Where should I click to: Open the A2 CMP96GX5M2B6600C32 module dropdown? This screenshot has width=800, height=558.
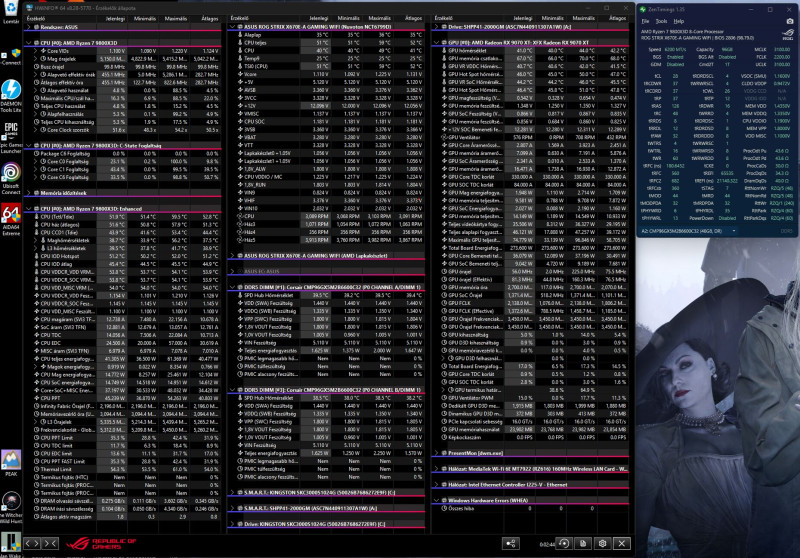[688, 231]
